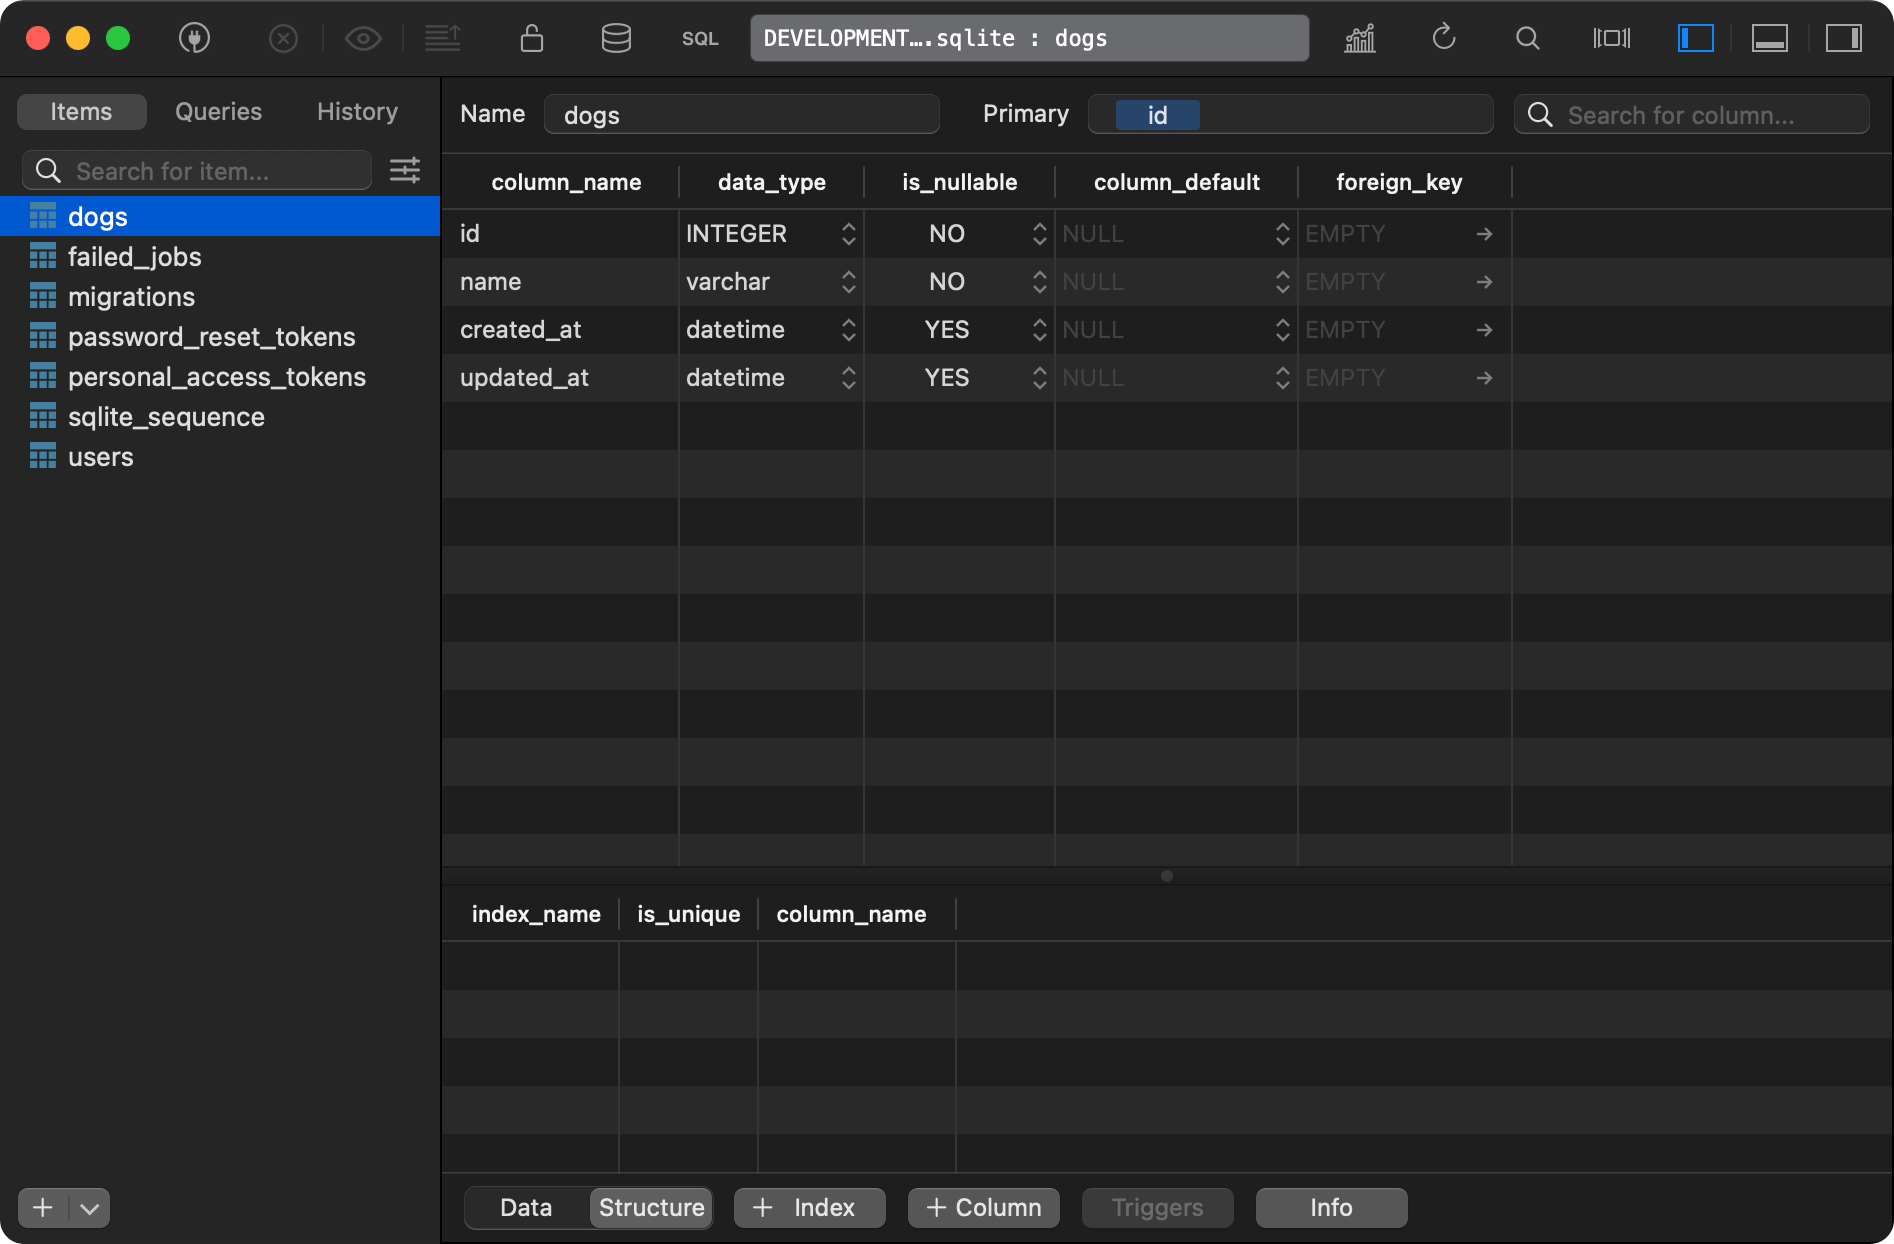This screenshot has height=1244, width=1894.
Task: Click the + Column button
Action: click(x=984, y=1208)
